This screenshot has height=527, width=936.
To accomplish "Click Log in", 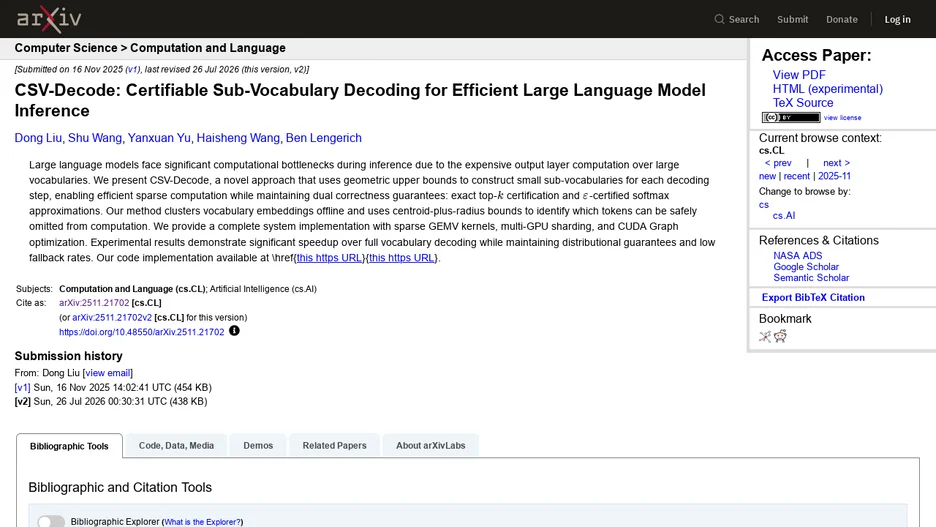I will pos(897,19).
